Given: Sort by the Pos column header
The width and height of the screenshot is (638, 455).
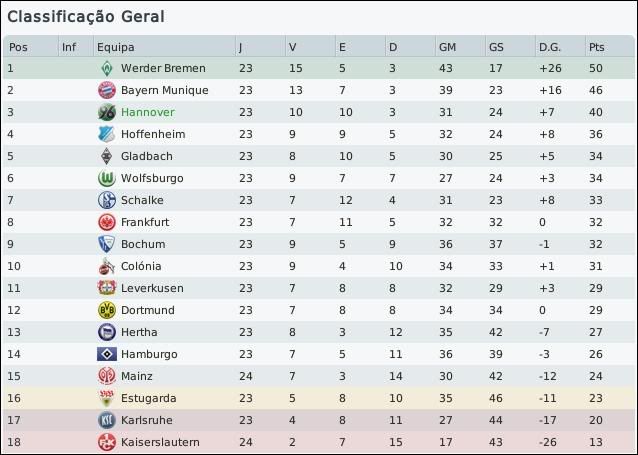Looking at the screenshot, I should pos(18,47).
